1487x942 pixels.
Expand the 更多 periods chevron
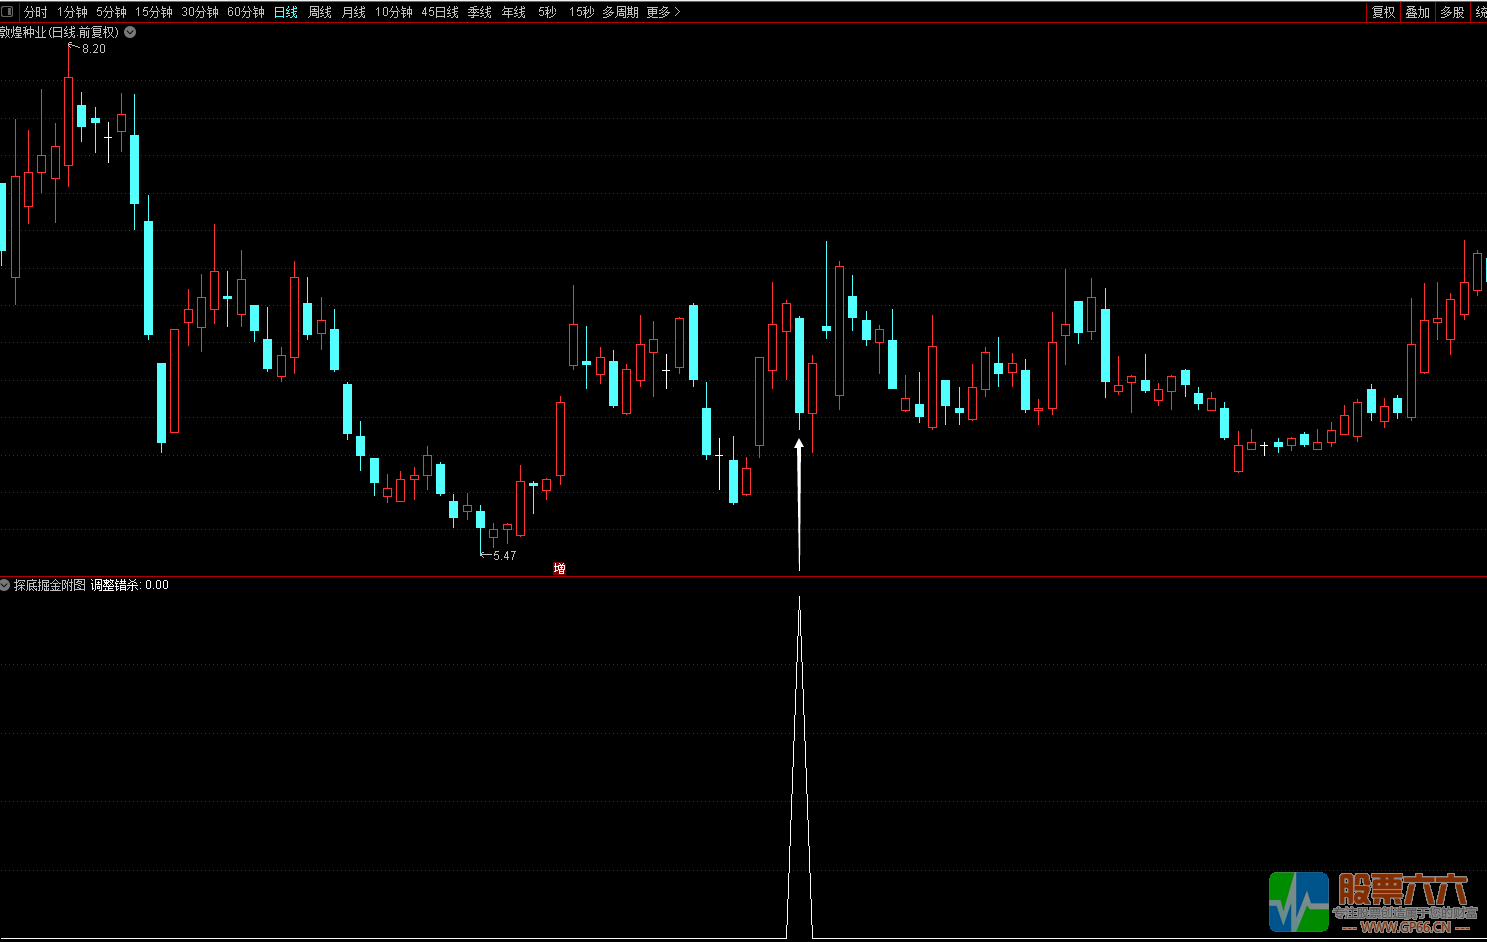point(677,12)
